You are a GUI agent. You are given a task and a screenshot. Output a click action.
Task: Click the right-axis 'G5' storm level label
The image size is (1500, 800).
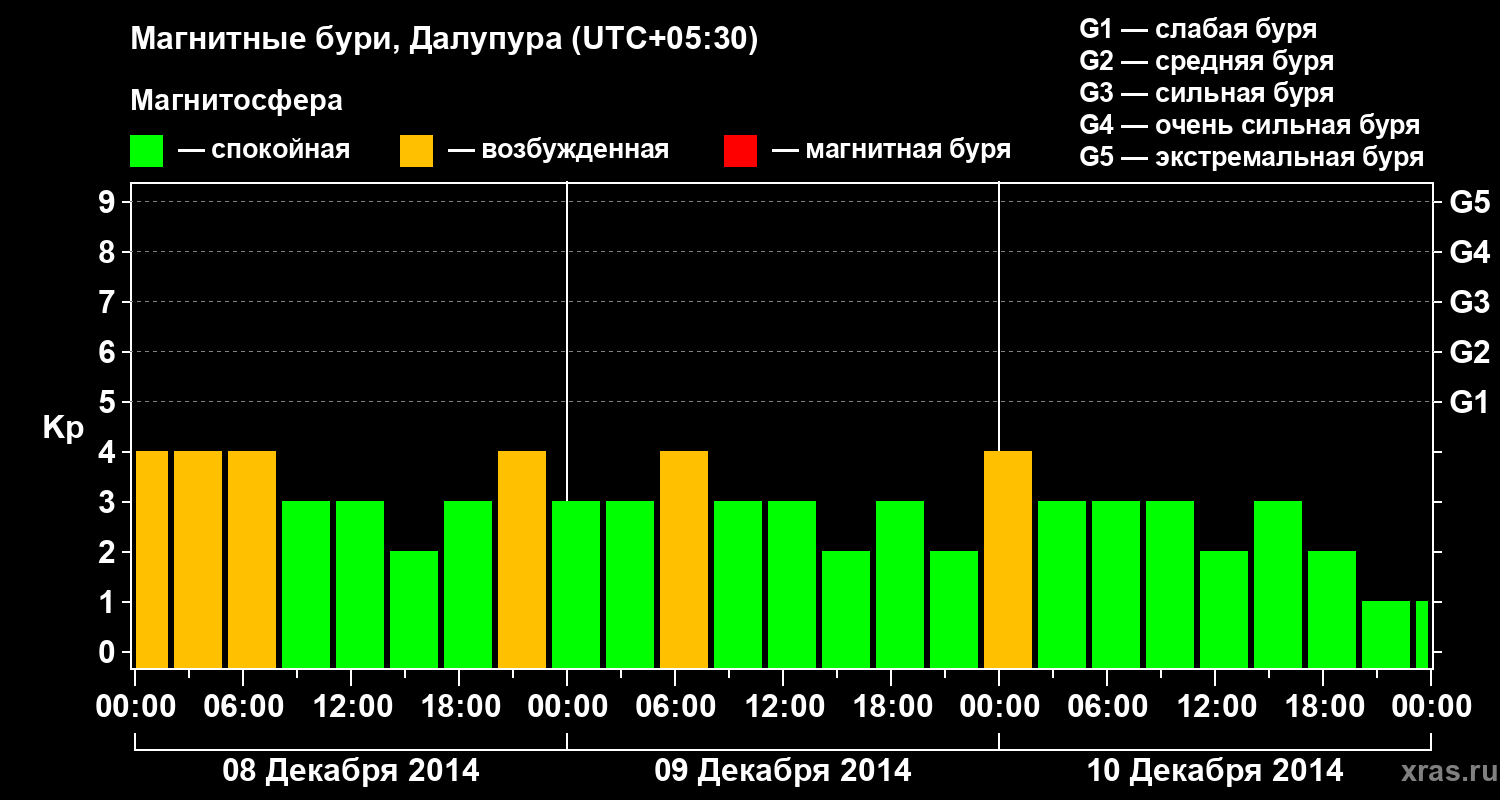[1470, 202]
